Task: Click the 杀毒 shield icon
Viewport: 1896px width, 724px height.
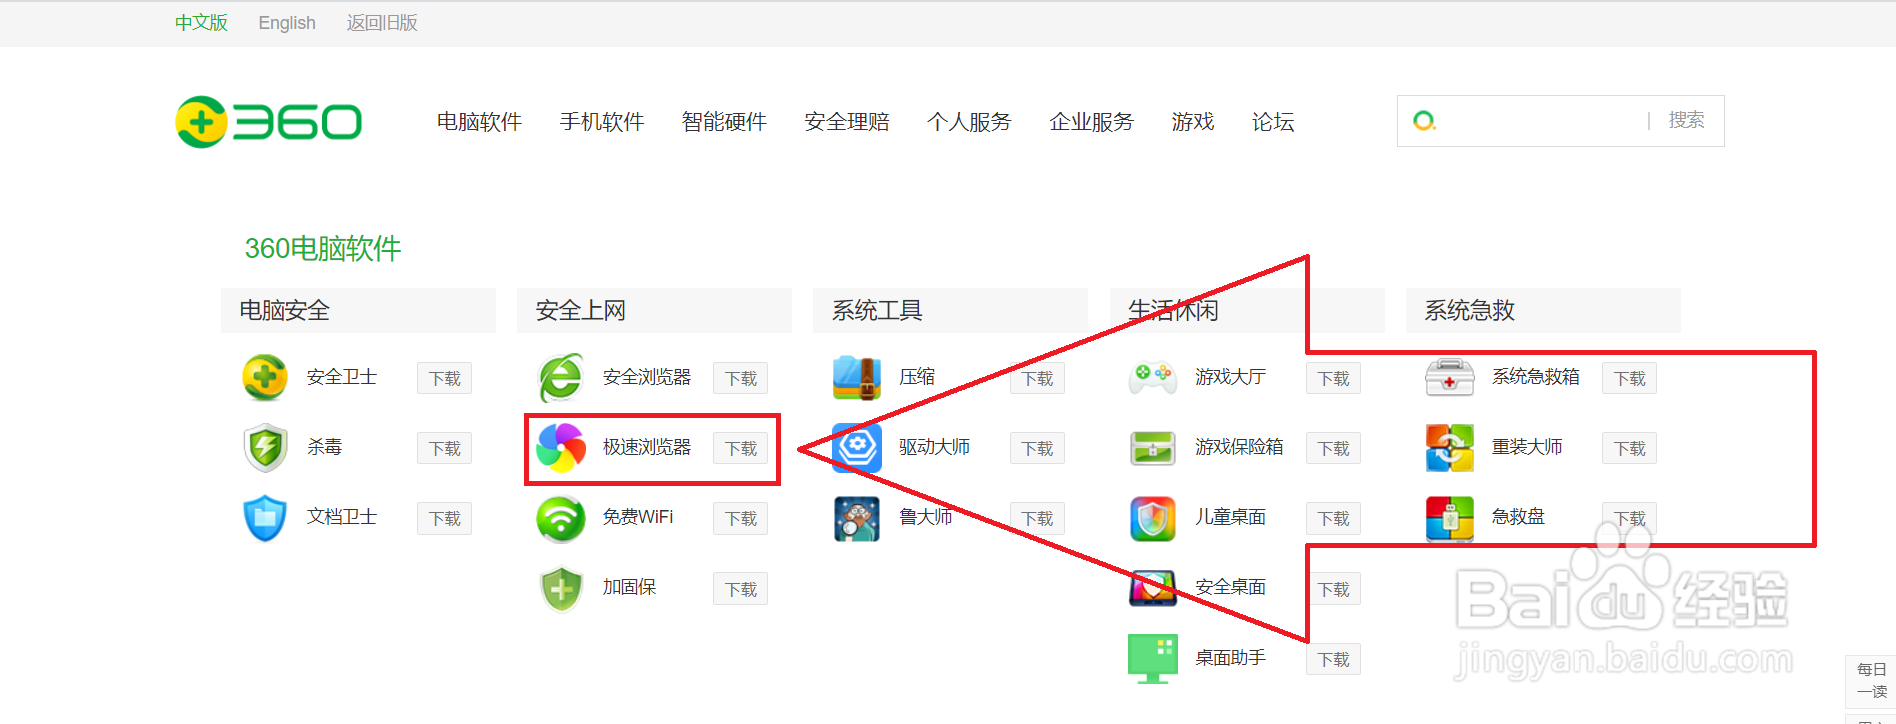Action: (265, 447)
